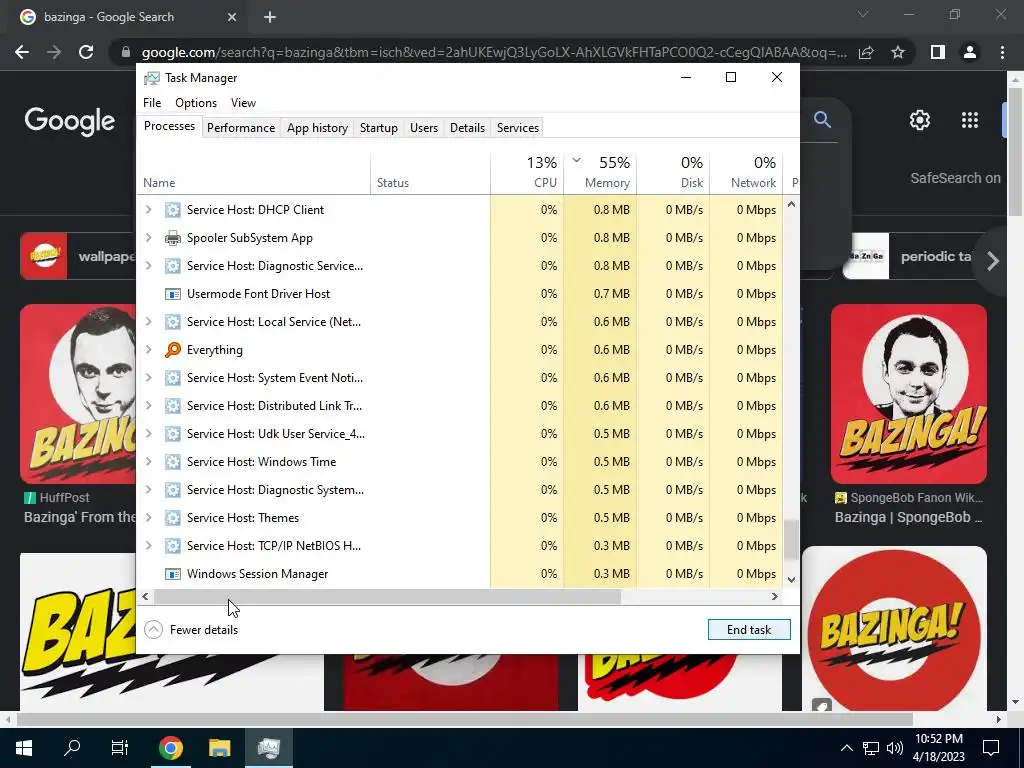Open Task Manager View menu
This screenshot has height=768, width=1024.
[243, 103]
